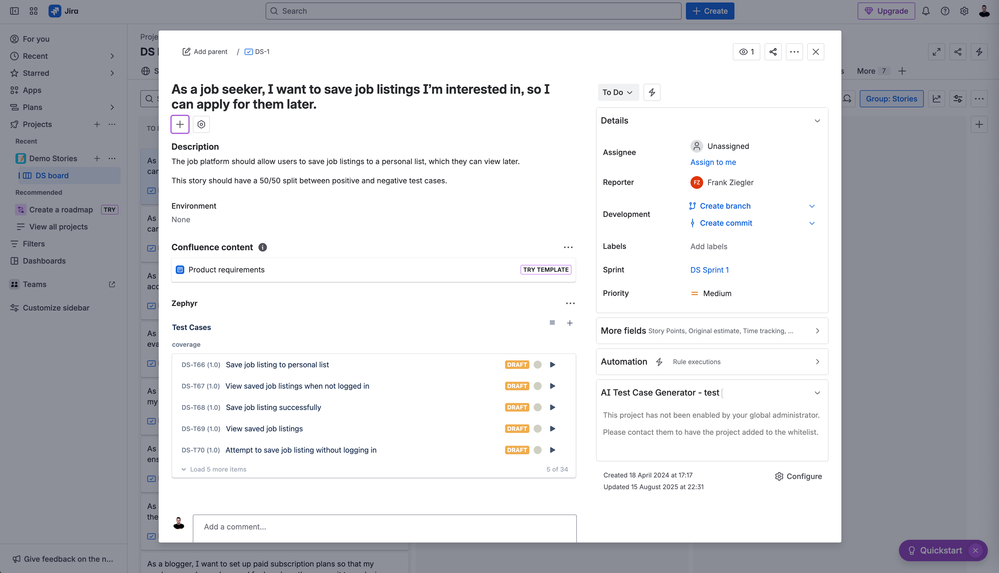The image size is (999, 573).
Task: Open settings gear in top bar
Action: point(964,11)
